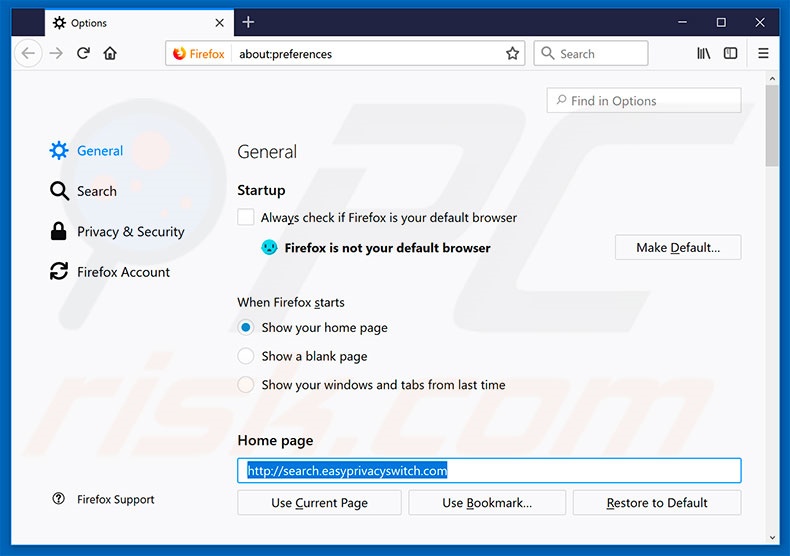This screenshot has height=556, width=790.
Task: Click the 'When Firefox starts' label
Action: [x=291, y=302]
